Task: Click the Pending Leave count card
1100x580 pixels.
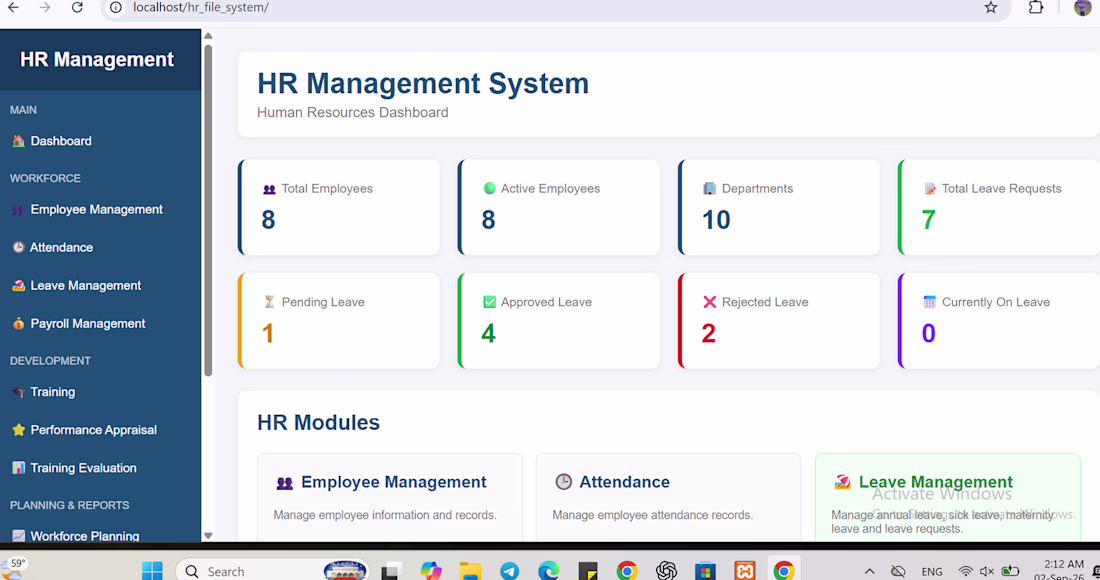Action: 339,321
